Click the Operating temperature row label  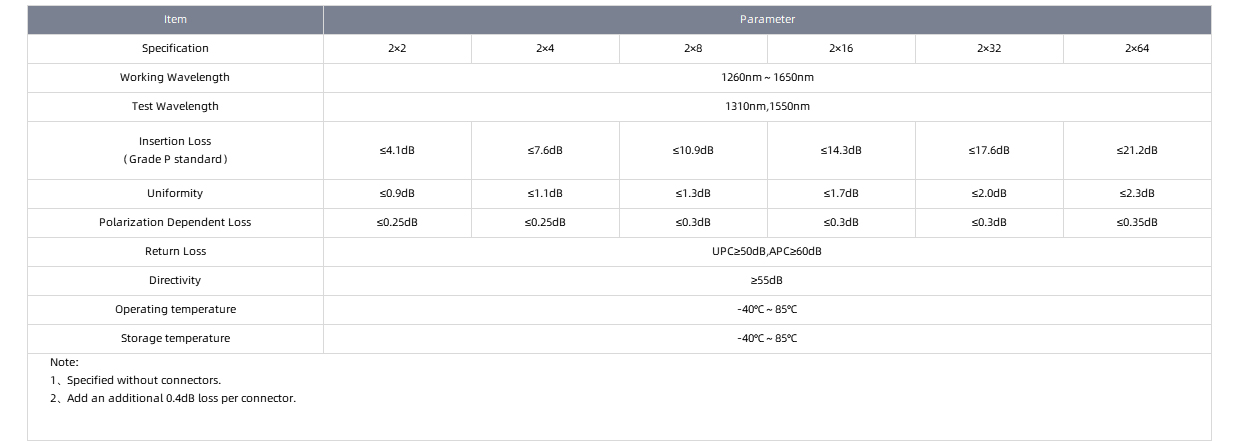[x=175, y=310]
